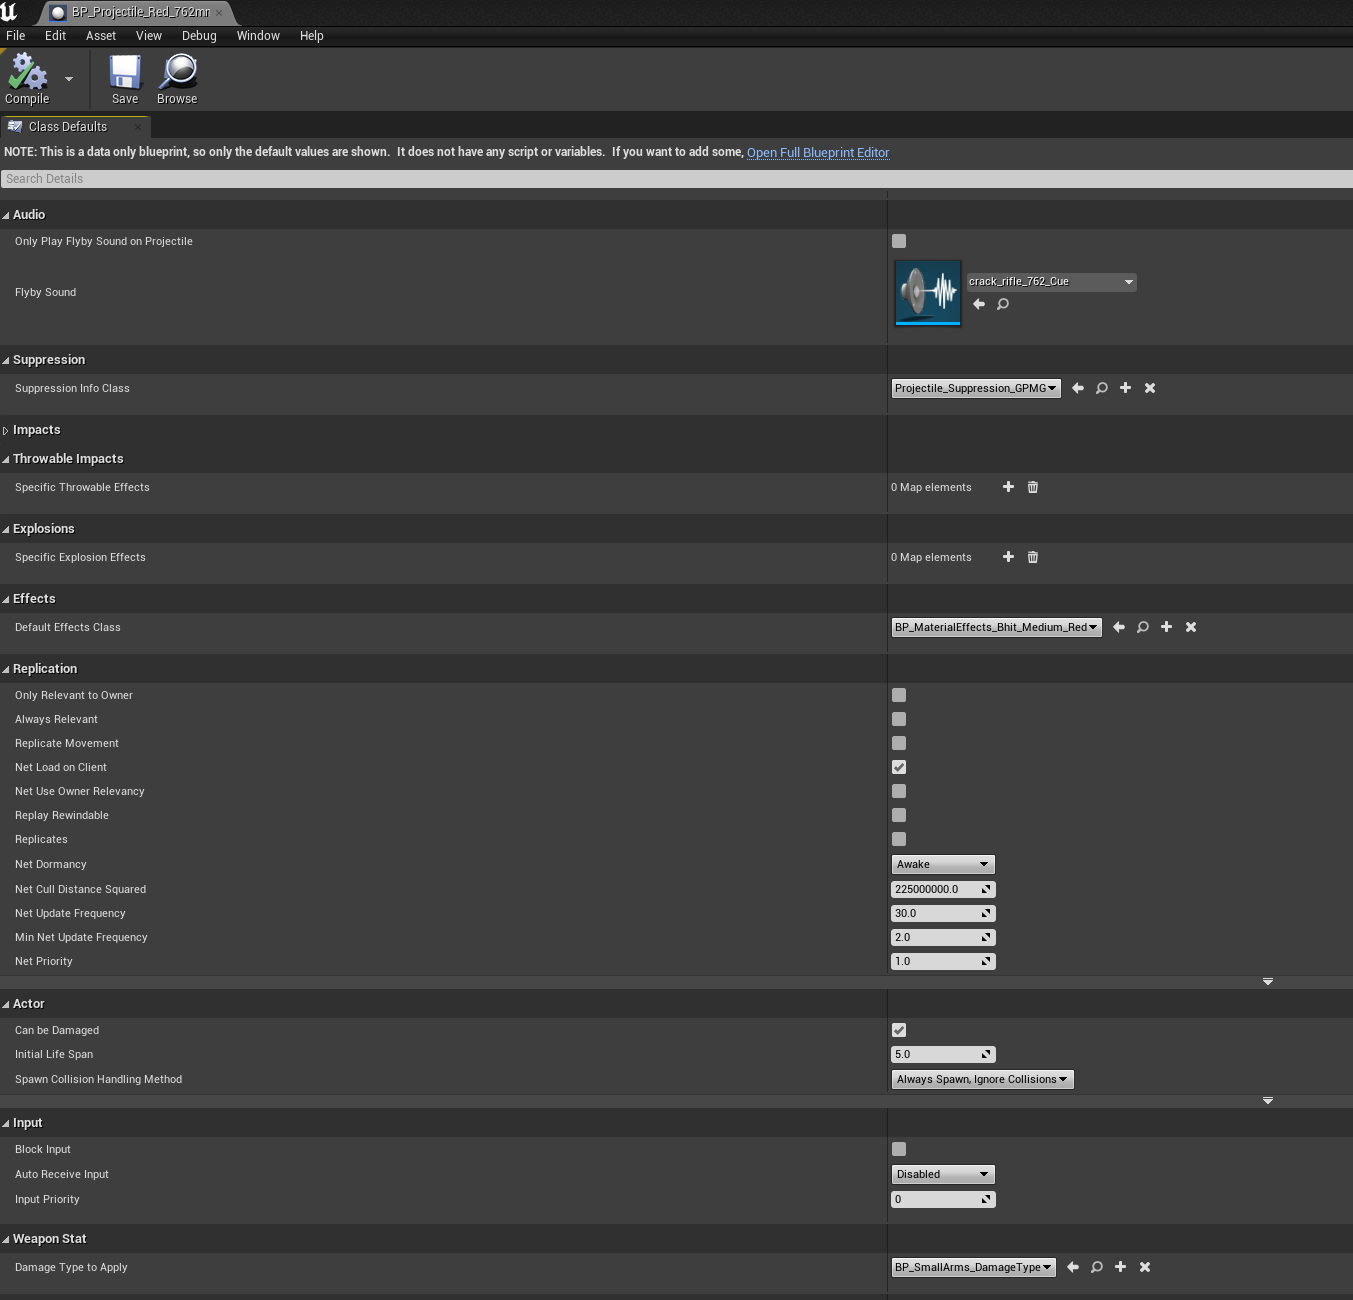Collapse the Audio category

pos(5,215)
